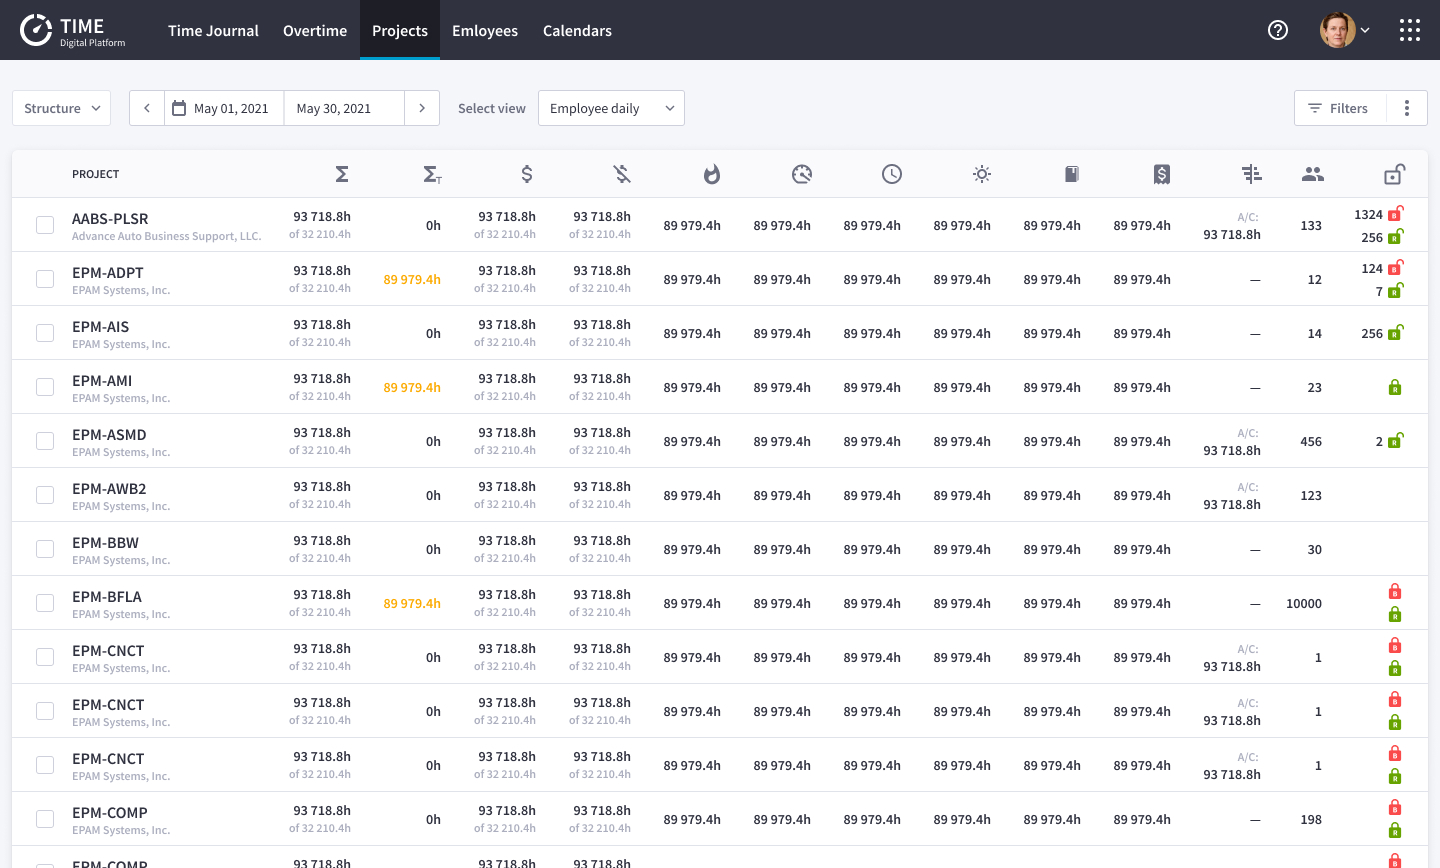Open the apps grid menu icon
1440x868 pixels.
click(x=1409, y=30)
